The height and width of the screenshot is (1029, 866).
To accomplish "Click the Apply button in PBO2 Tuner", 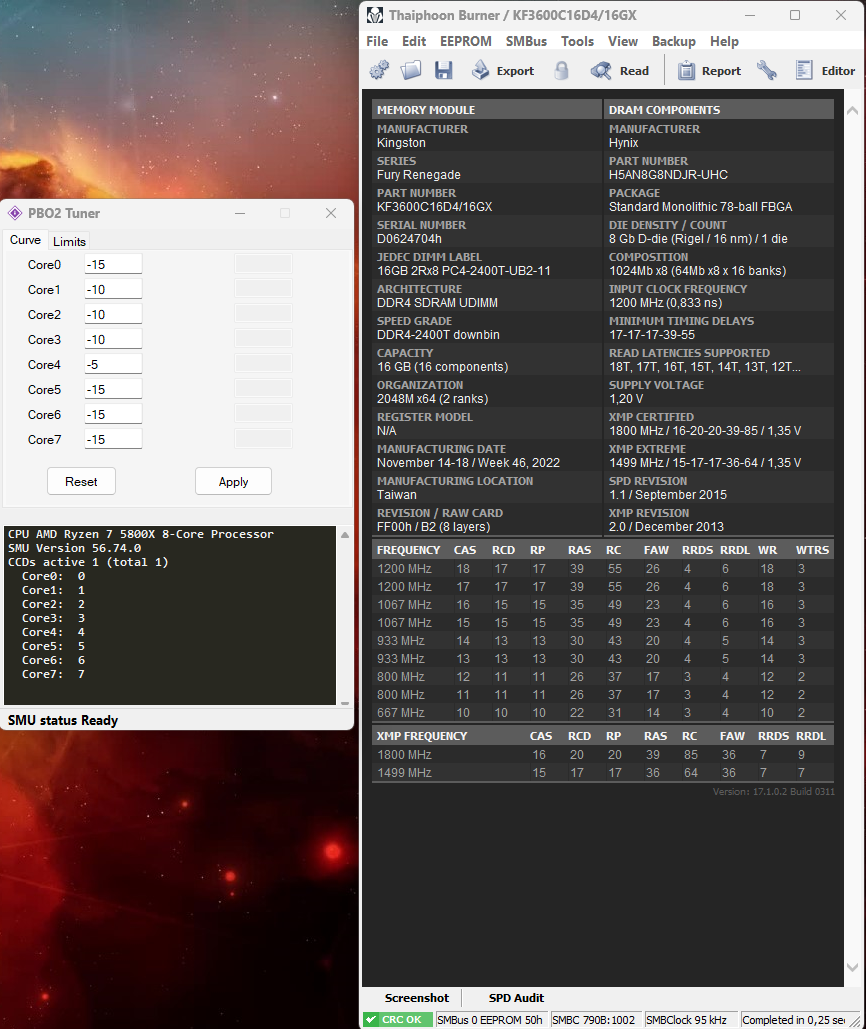I will click(x=233, y=481).
